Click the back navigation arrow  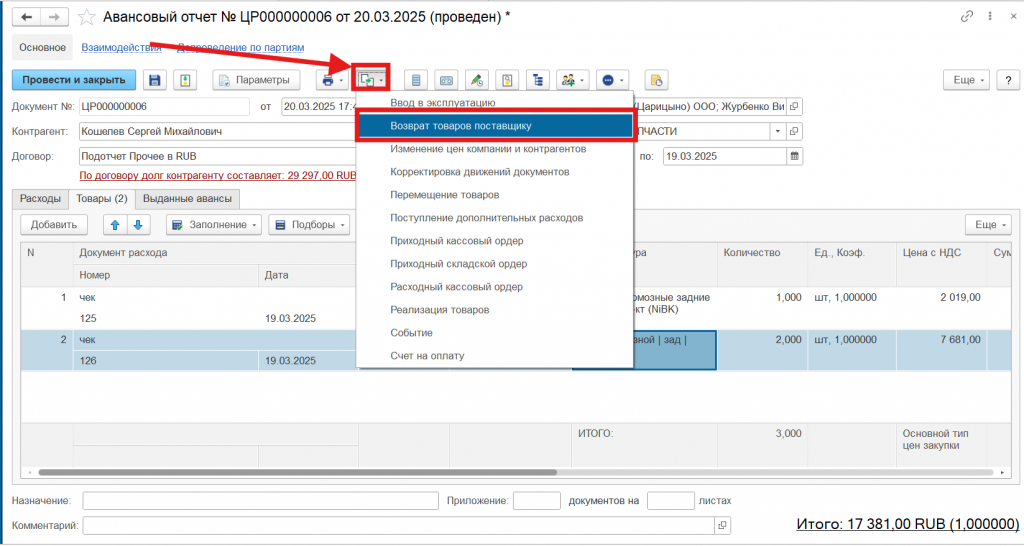(26, 18)
